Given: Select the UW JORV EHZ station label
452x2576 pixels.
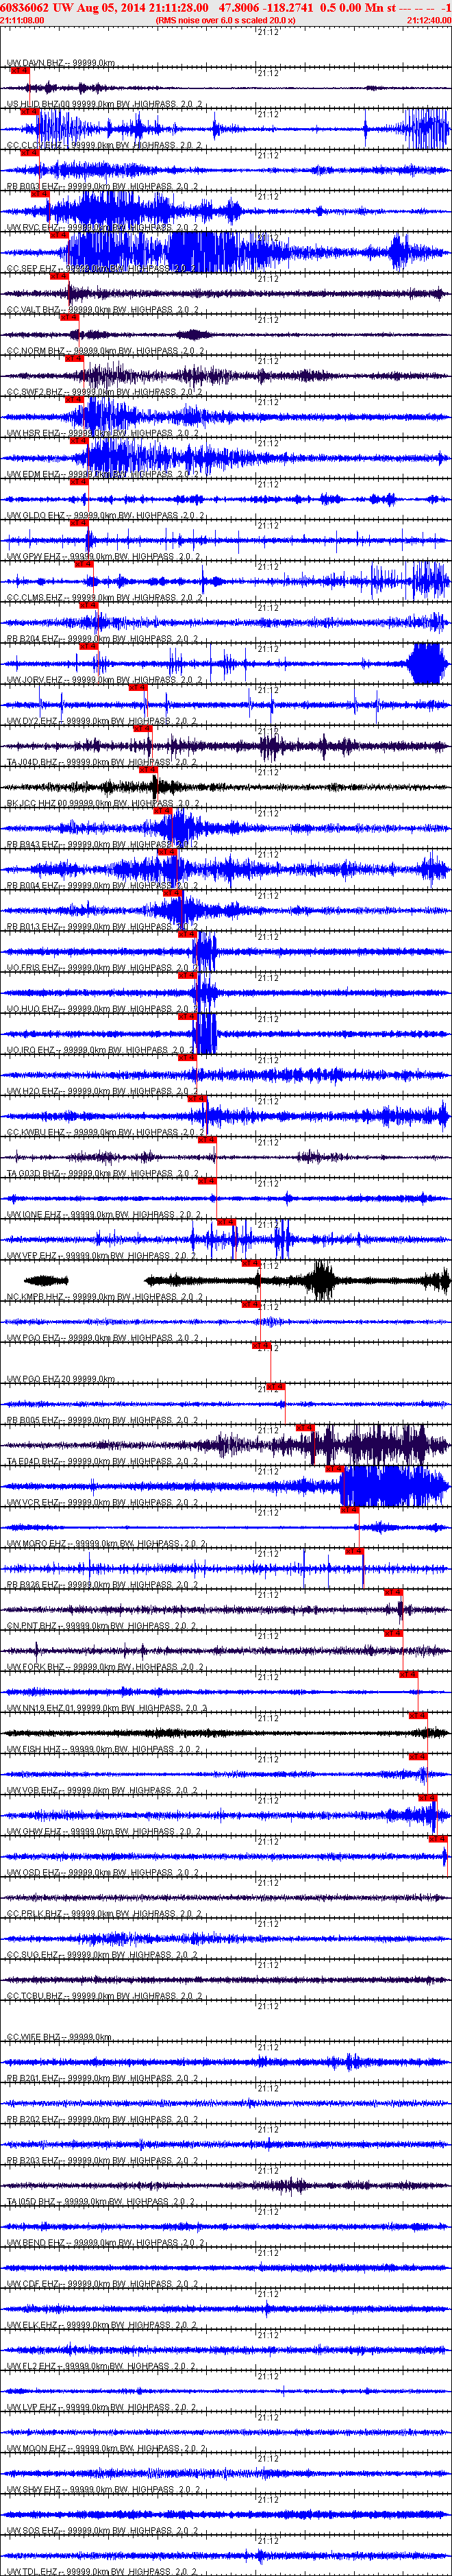Looking at the screenshot, I should coord(105,680).
